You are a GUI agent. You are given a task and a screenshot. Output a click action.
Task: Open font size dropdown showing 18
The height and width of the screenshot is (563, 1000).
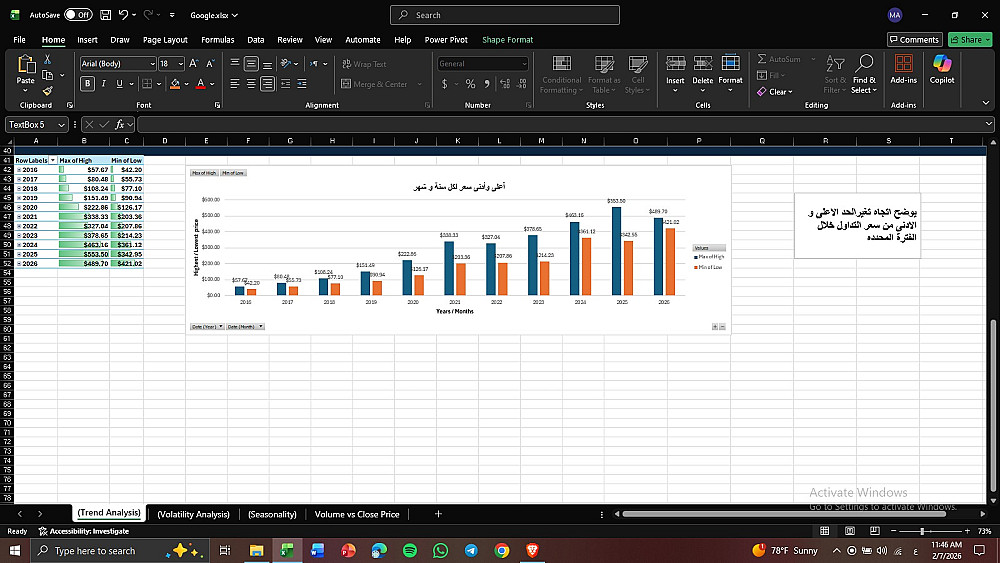coord(180,64)
